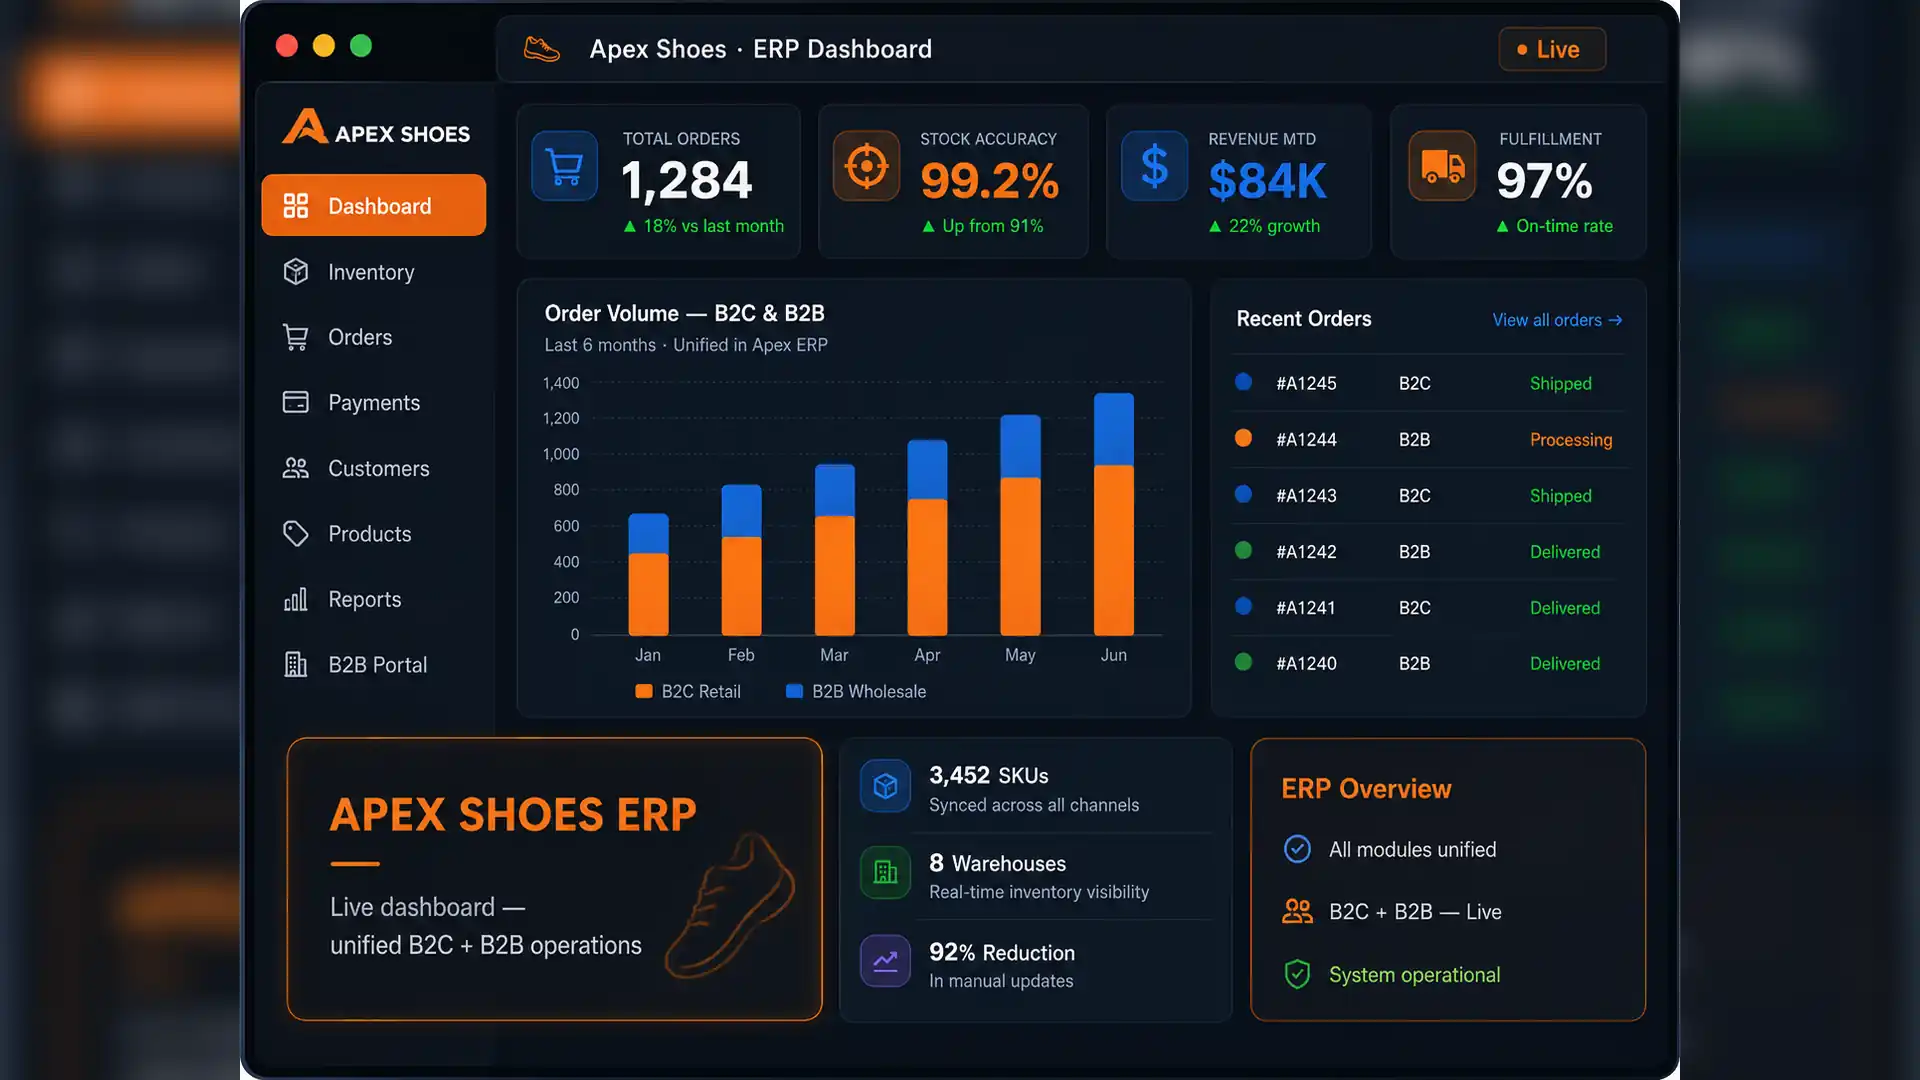Click the Inventory box icon

pyautogui.click(x=295, y=272)
